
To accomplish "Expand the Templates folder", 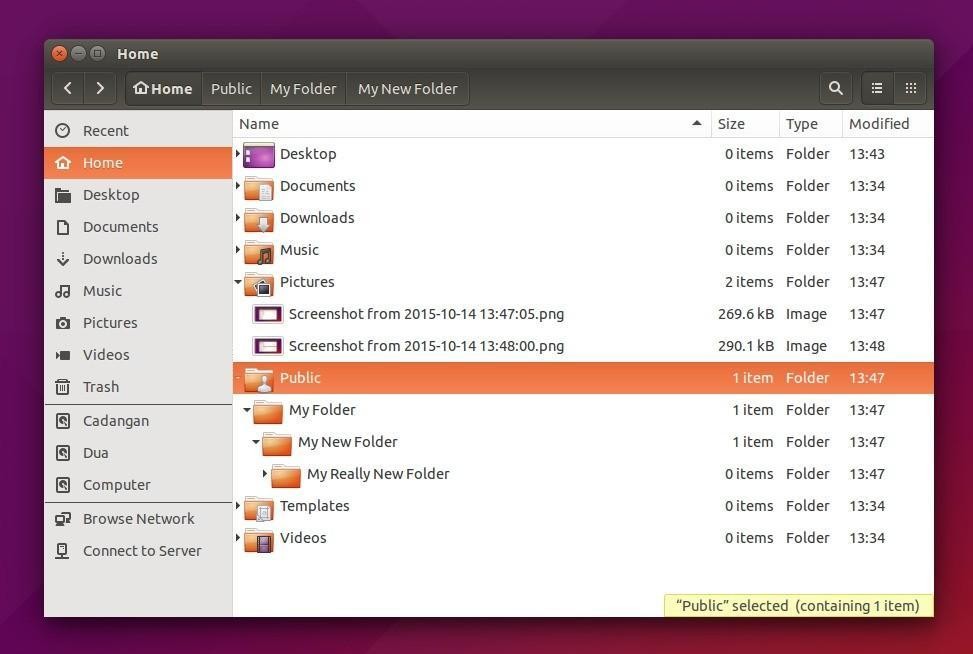I will 238,505.
